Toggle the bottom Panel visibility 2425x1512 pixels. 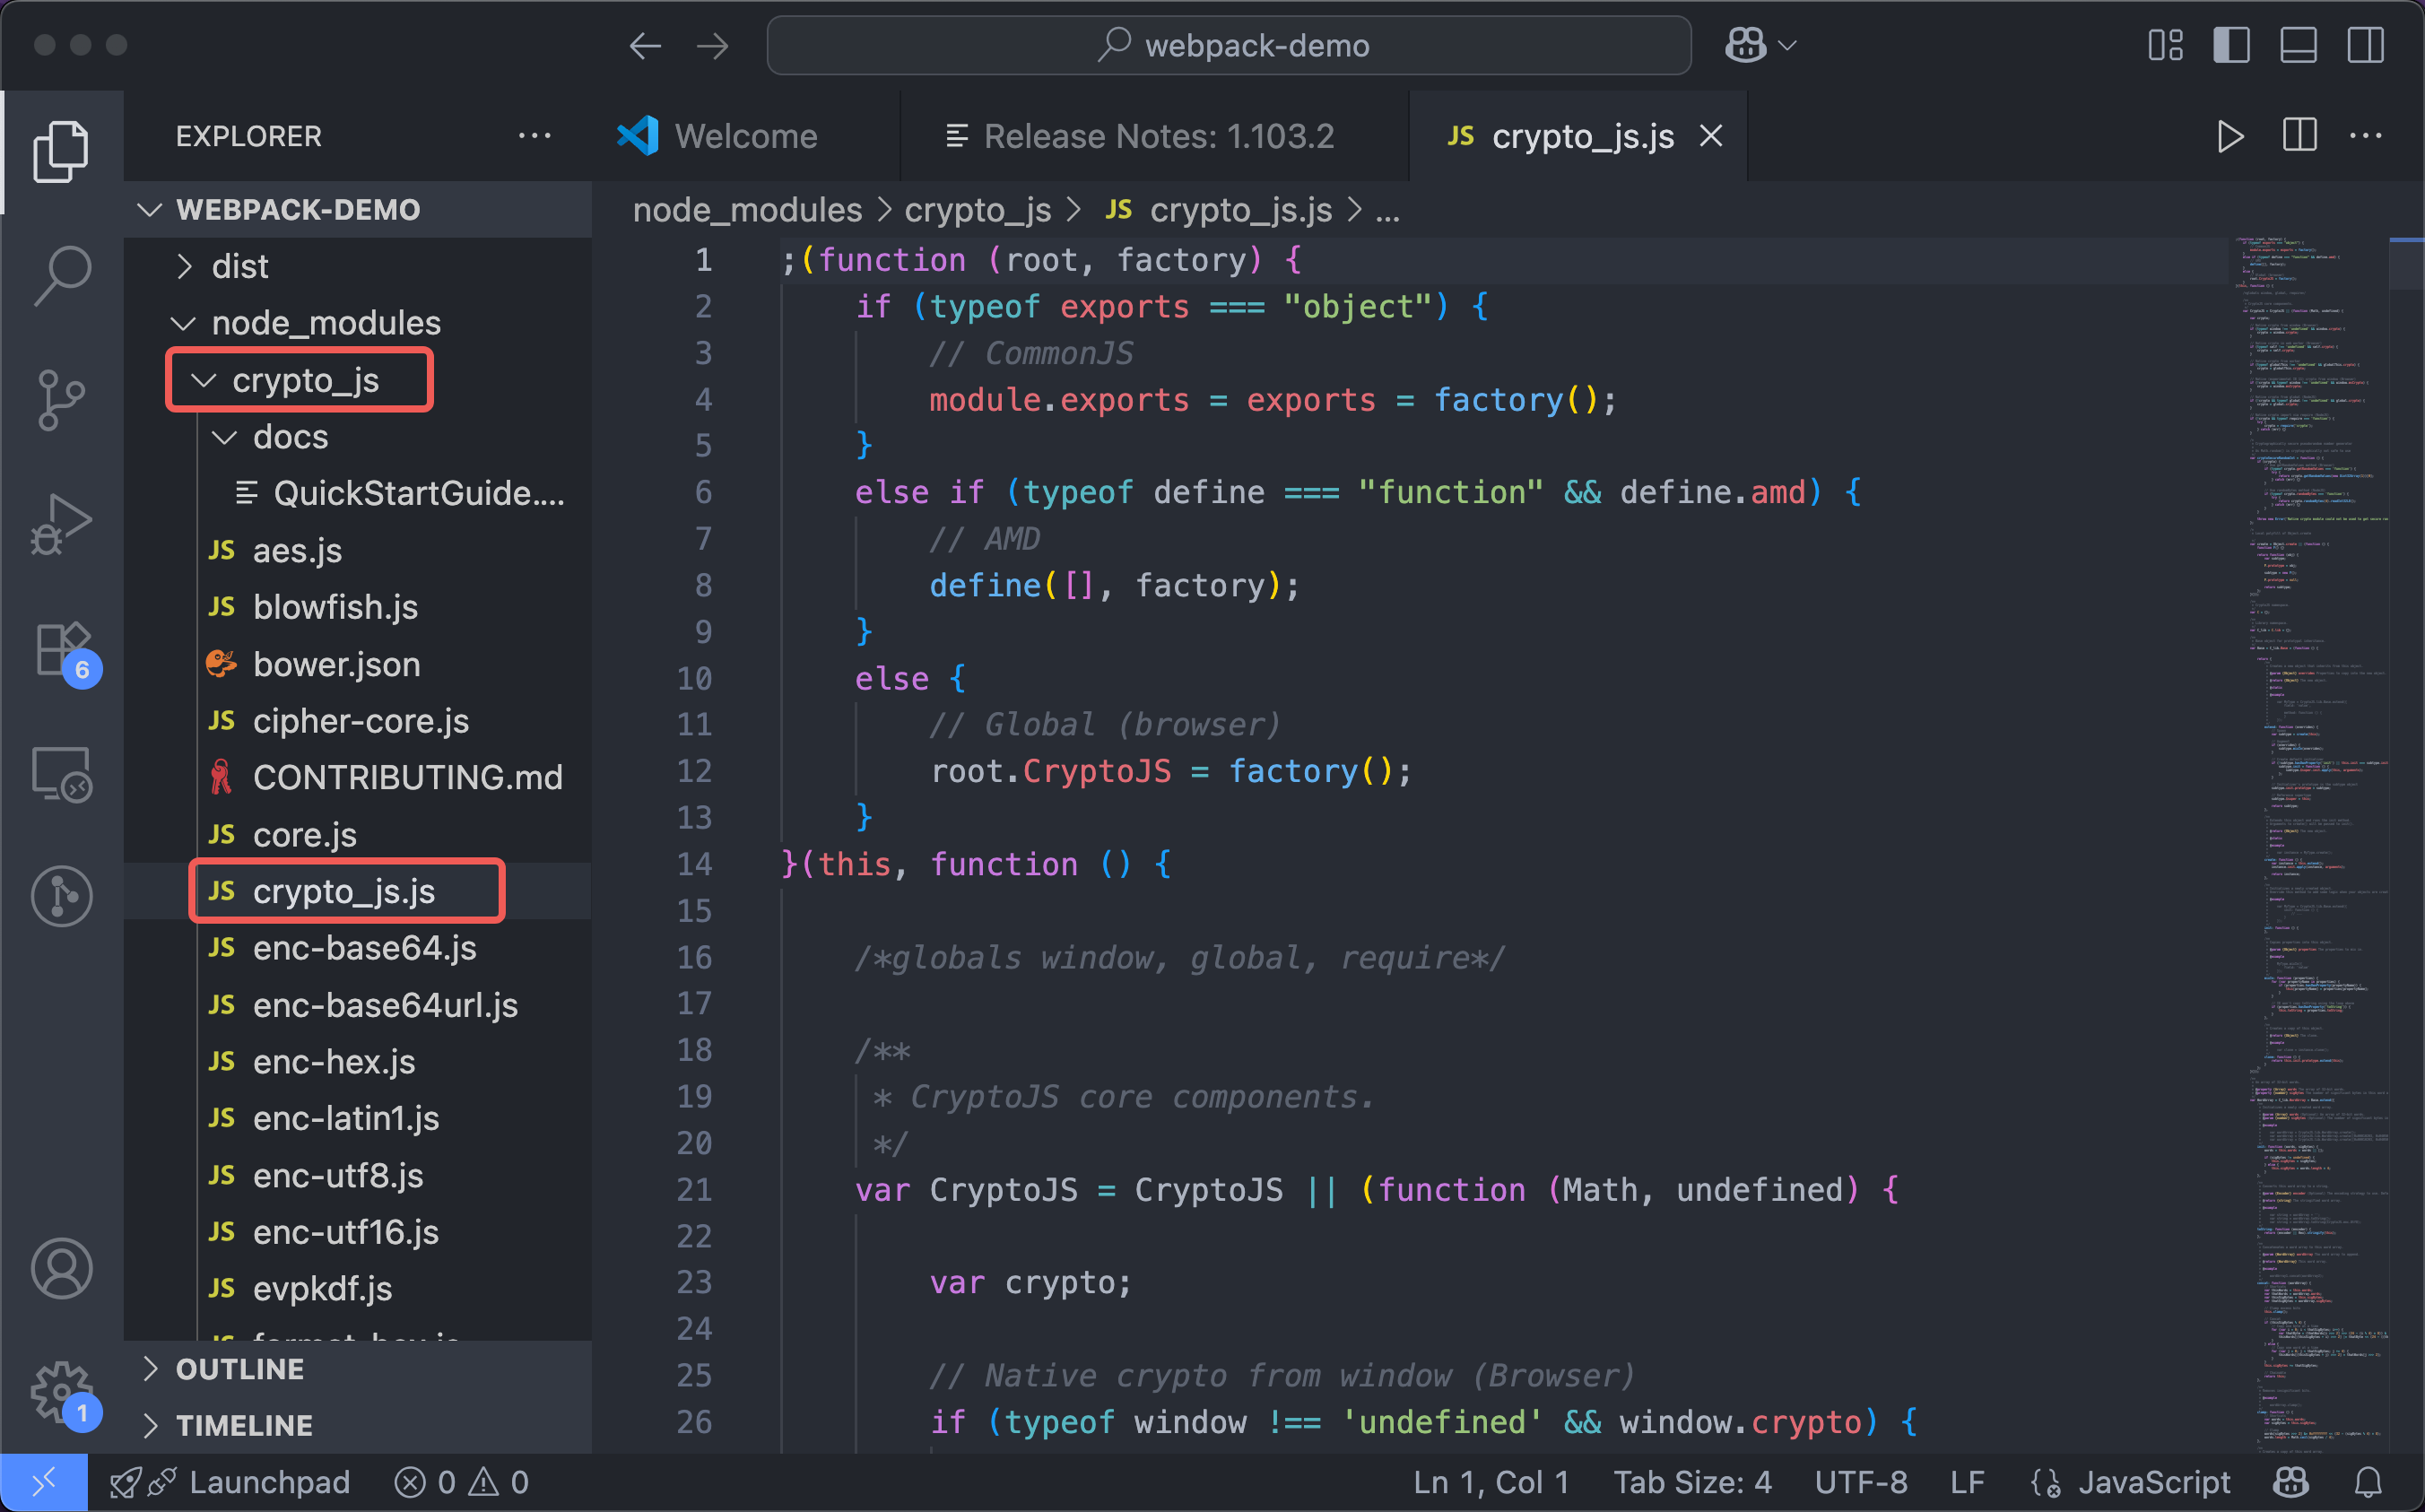[2298, 45]
